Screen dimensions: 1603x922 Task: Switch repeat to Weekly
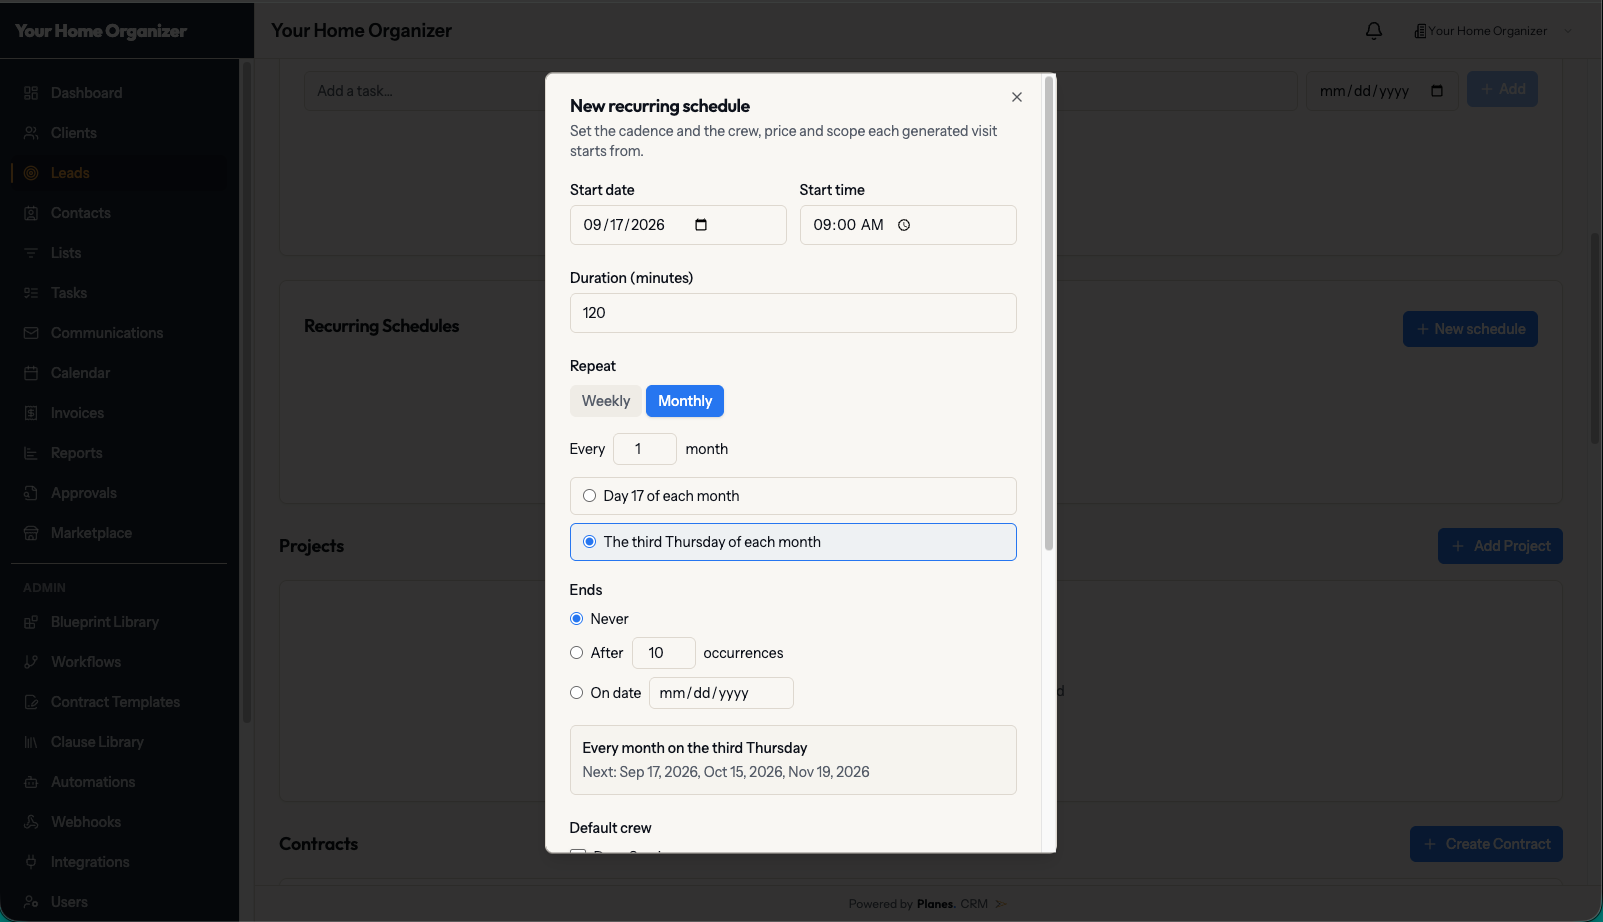[606, 401]
